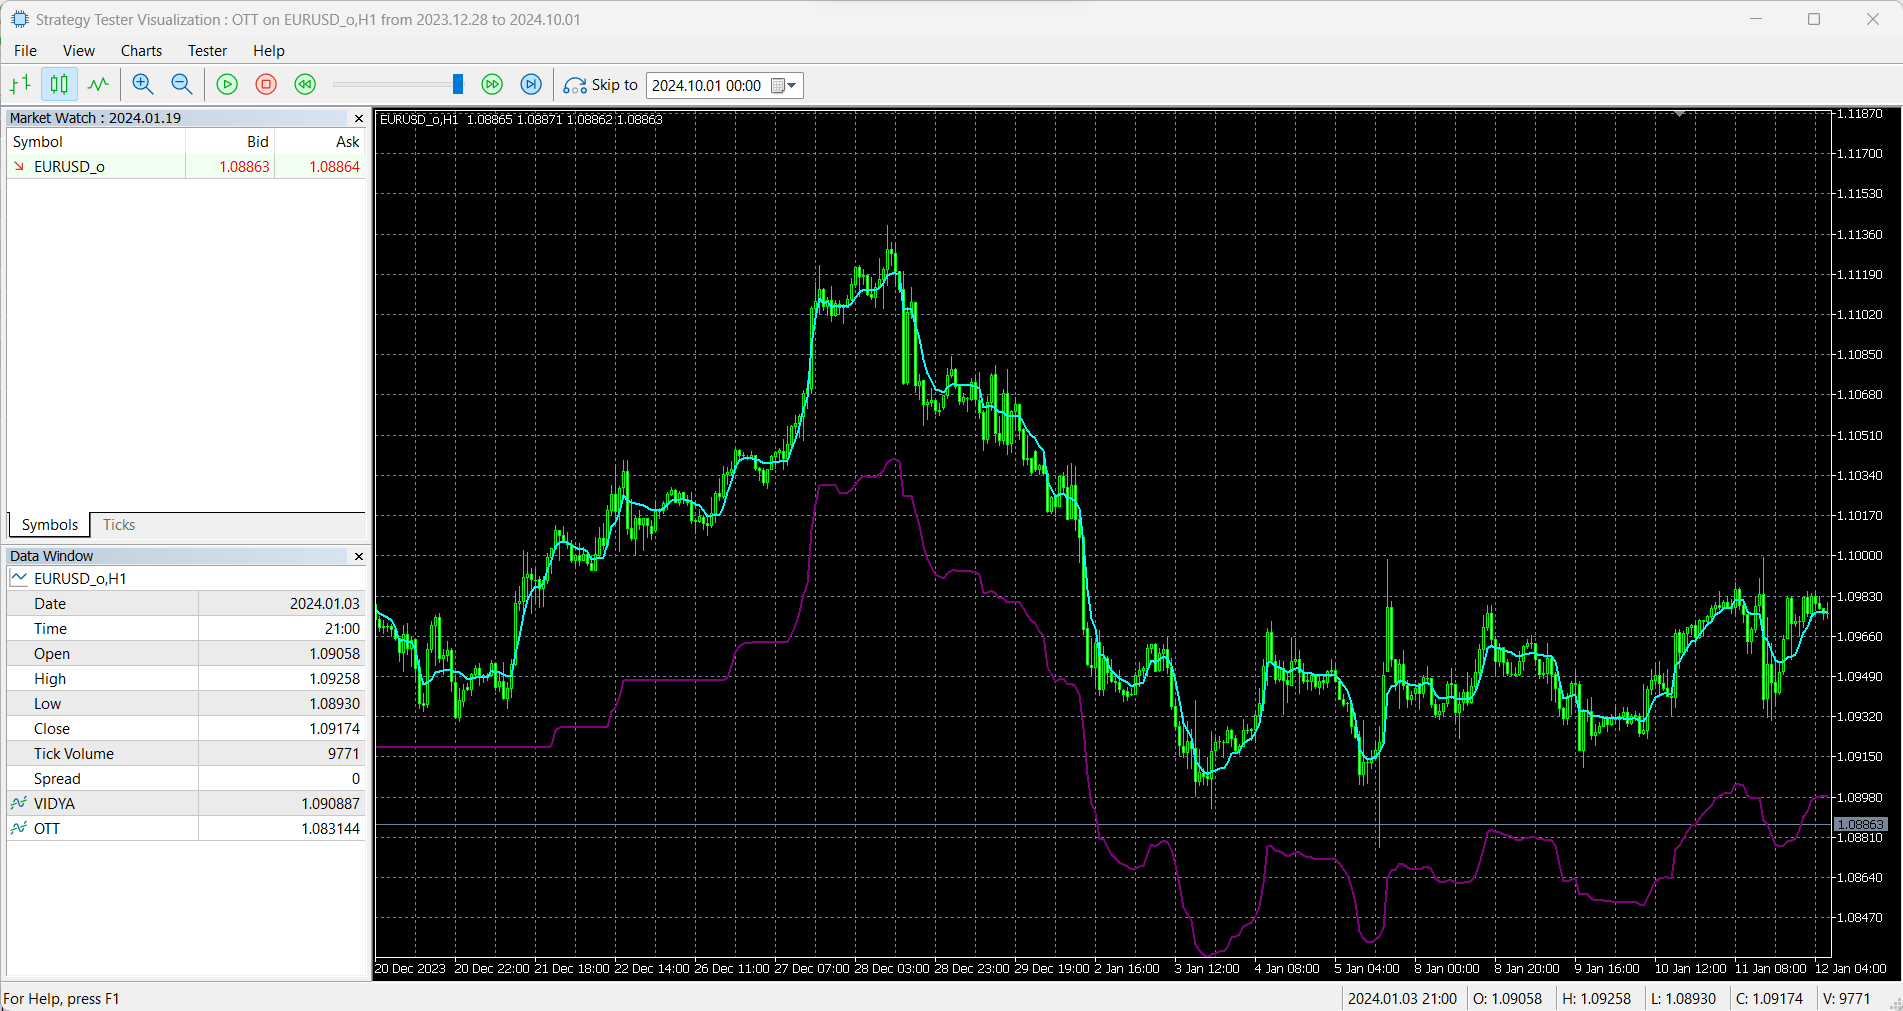
Task: Click the VIDYA indicator icon
Action: click(x=19, y=803)
